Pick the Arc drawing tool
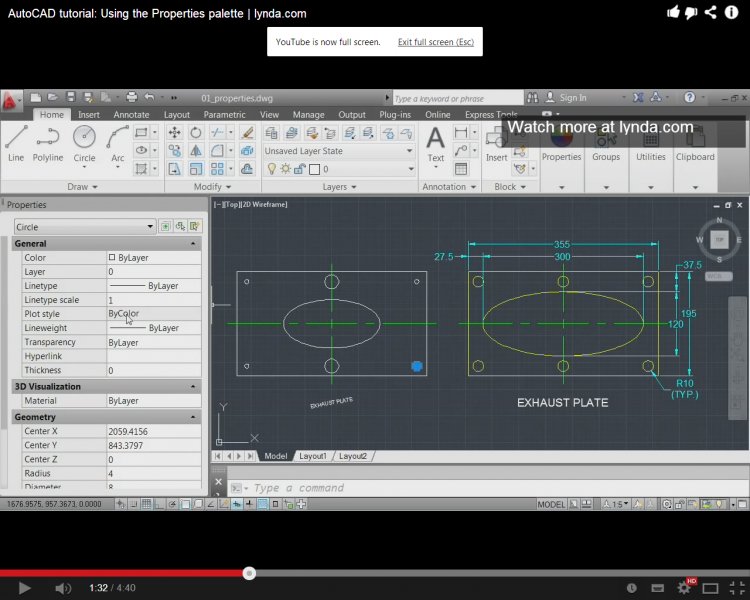Viewport: 750px width, 600px height. pos(118,142)
